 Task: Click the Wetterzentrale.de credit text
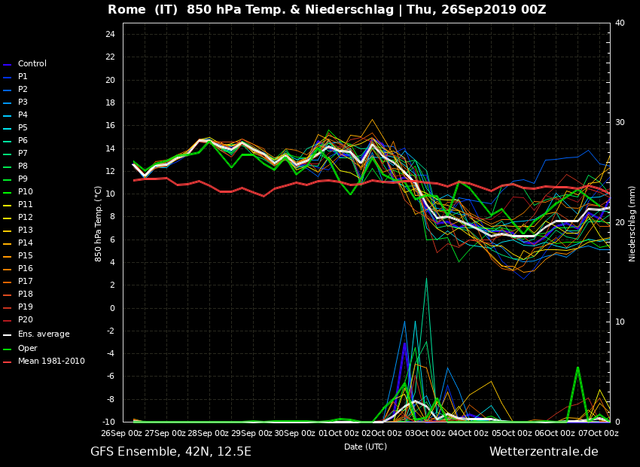[x=544, y=451]
